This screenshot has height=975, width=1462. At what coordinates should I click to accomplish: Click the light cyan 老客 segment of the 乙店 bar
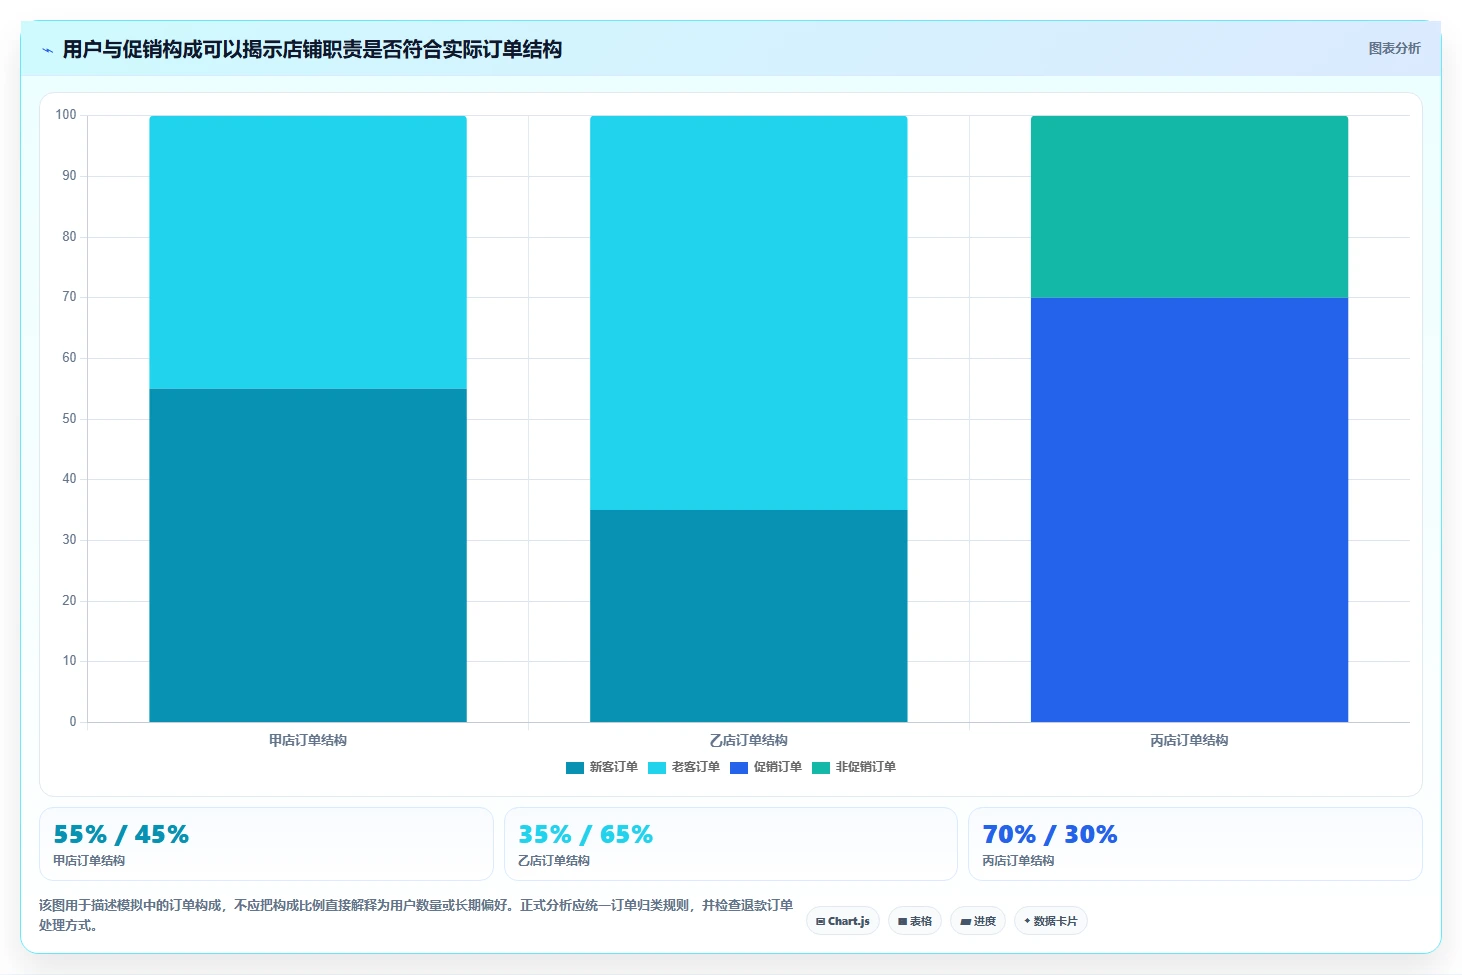(749, 313)
